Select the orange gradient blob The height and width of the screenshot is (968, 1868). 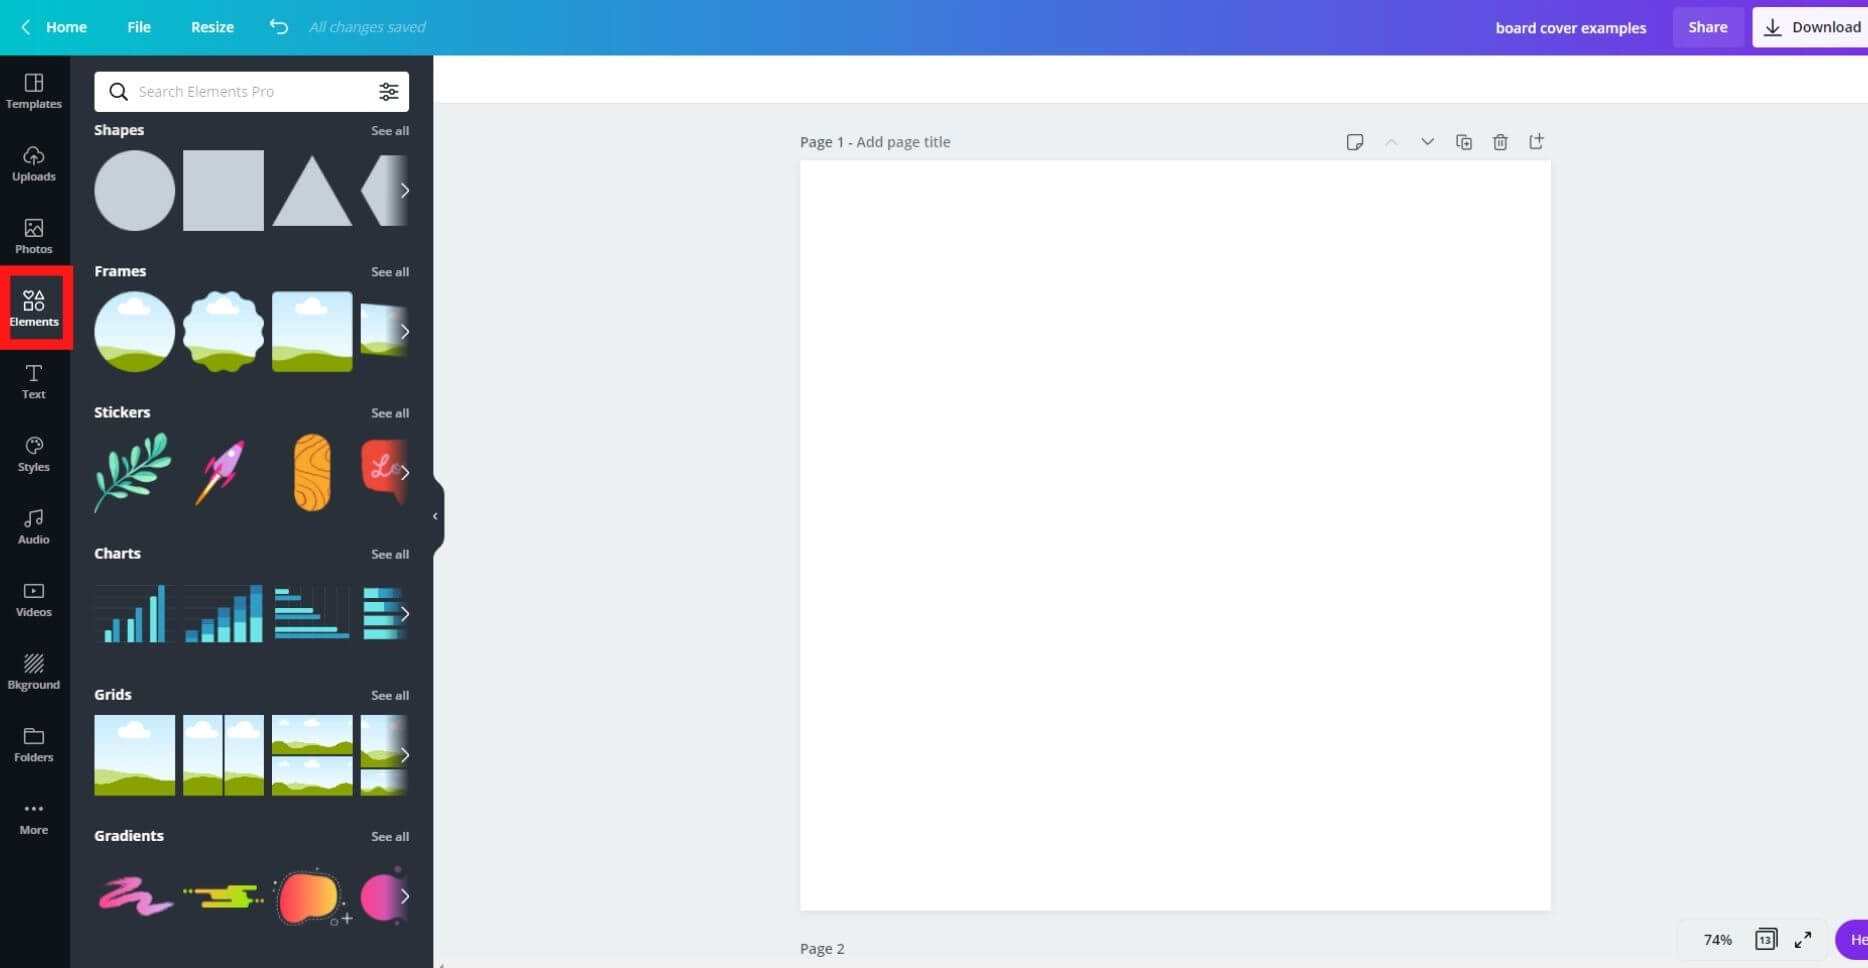[310, 897]
